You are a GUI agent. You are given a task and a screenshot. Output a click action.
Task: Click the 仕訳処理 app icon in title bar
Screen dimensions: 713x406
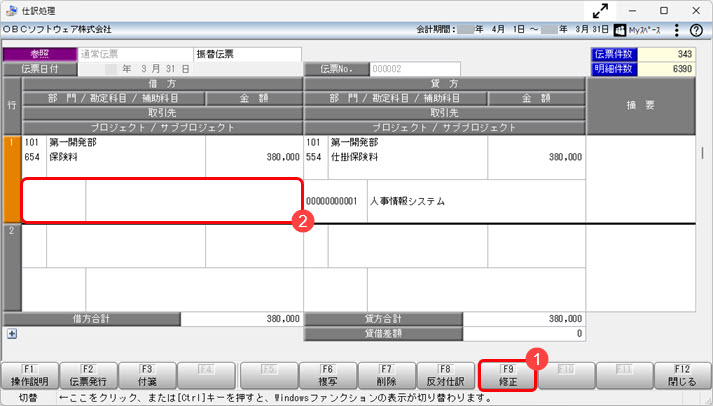pos(11,10)
